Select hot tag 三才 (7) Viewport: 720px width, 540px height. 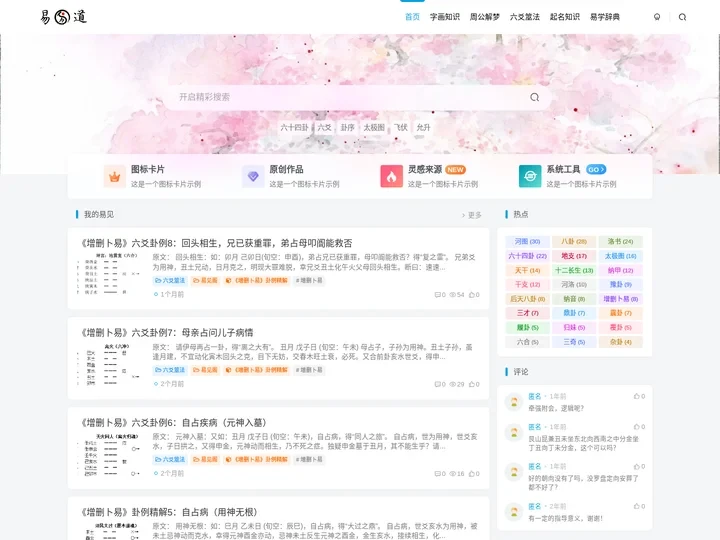(527, 313)
